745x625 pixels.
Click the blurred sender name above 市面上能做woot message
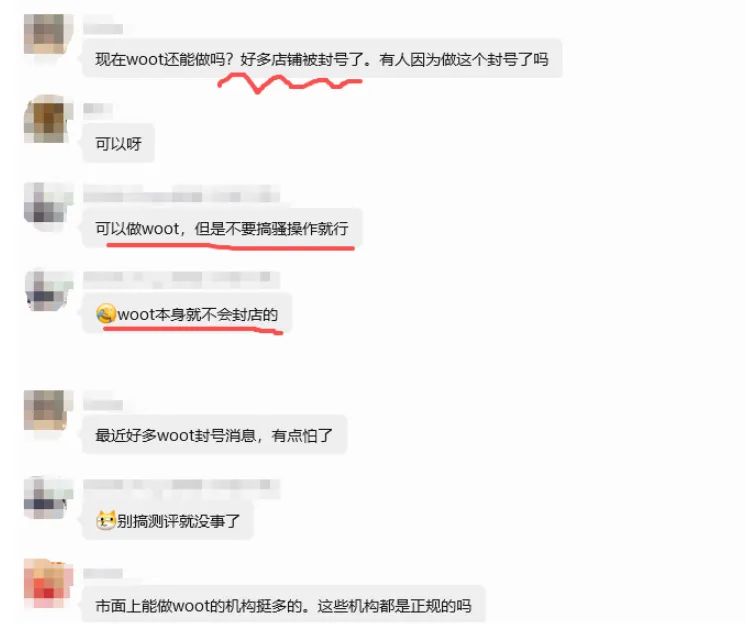[x=103, y=574]
